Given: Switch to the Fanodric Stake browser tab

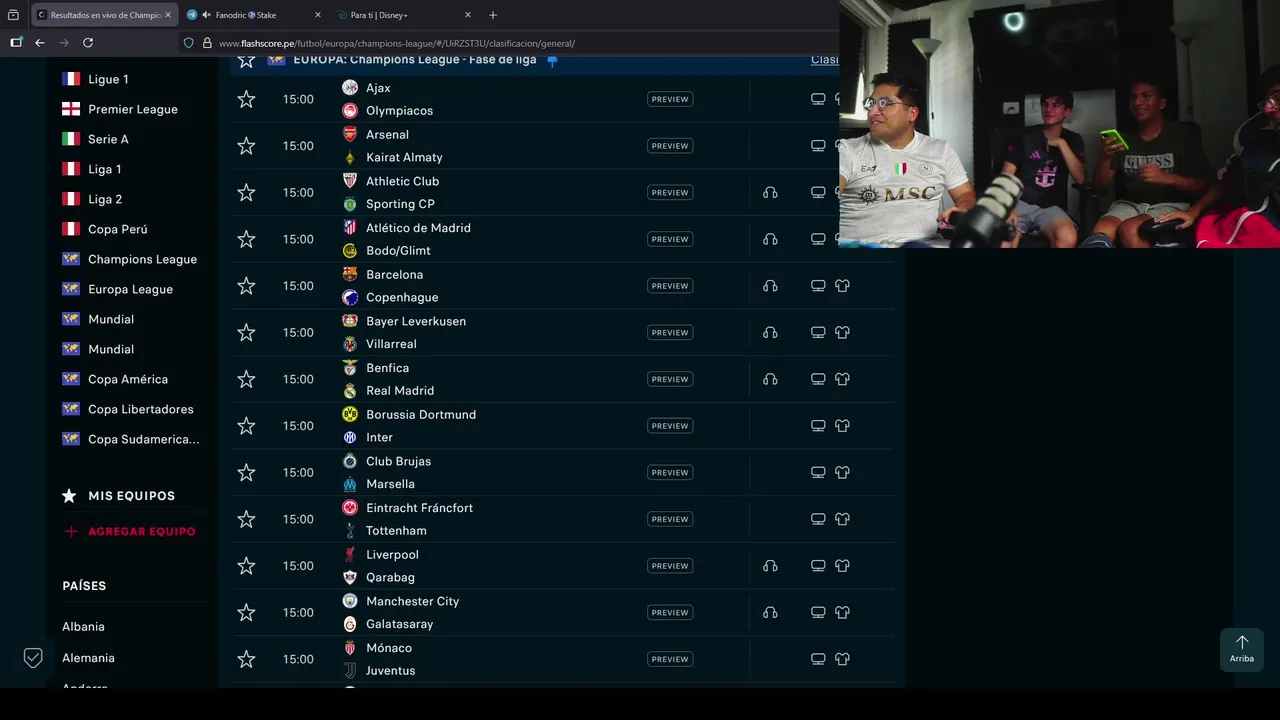Looking at the screenshot, I should (x=254, y=15).
